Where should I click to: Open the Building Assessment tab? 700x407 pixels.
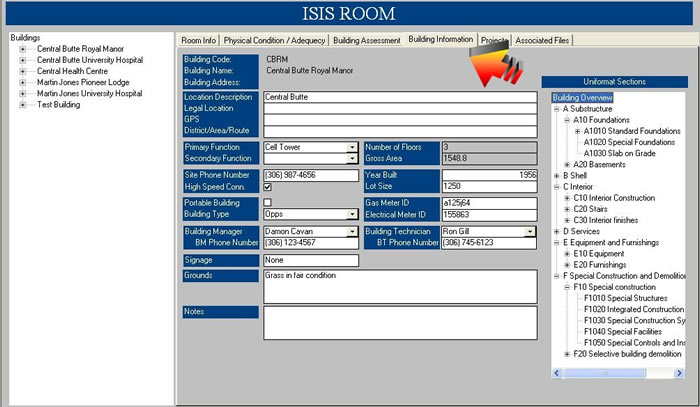(367, 40)
